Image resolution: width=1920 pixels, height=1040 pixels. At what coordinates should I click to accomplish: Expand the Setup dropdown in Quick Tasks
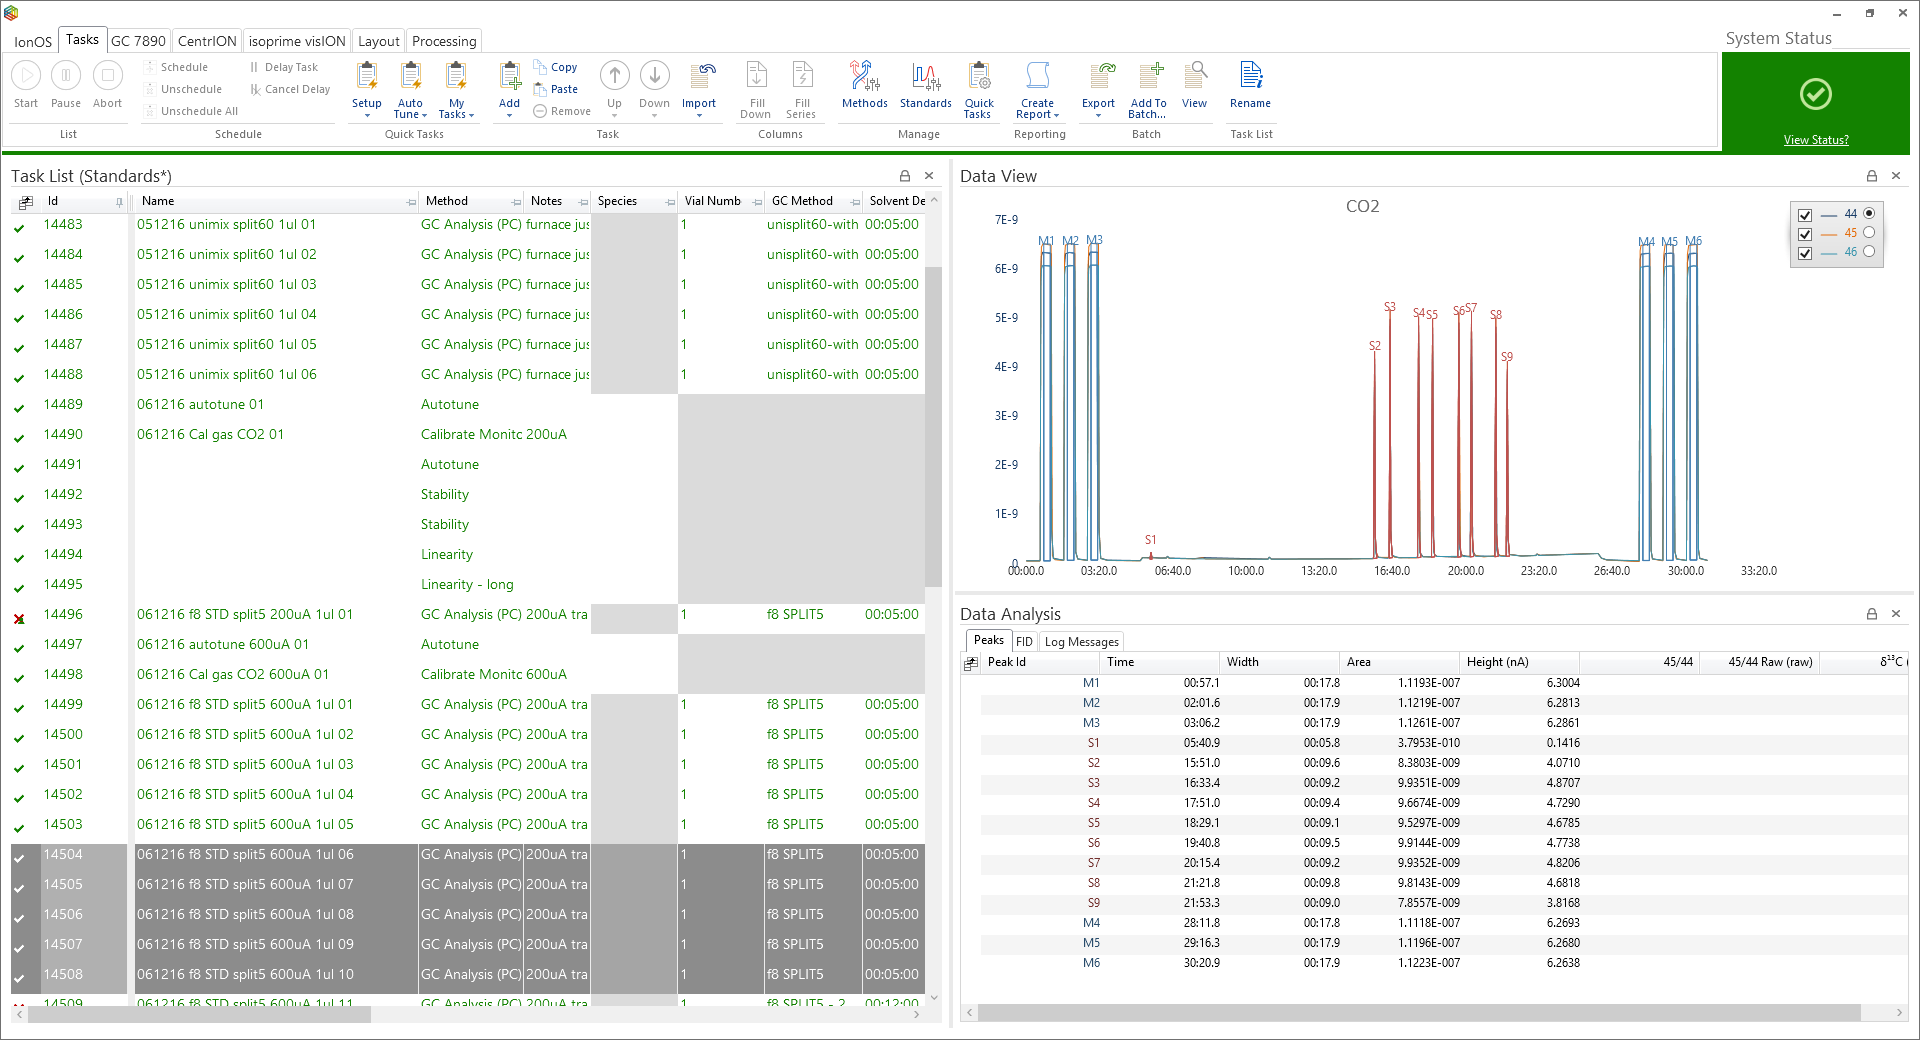click(x=367, y=114)
